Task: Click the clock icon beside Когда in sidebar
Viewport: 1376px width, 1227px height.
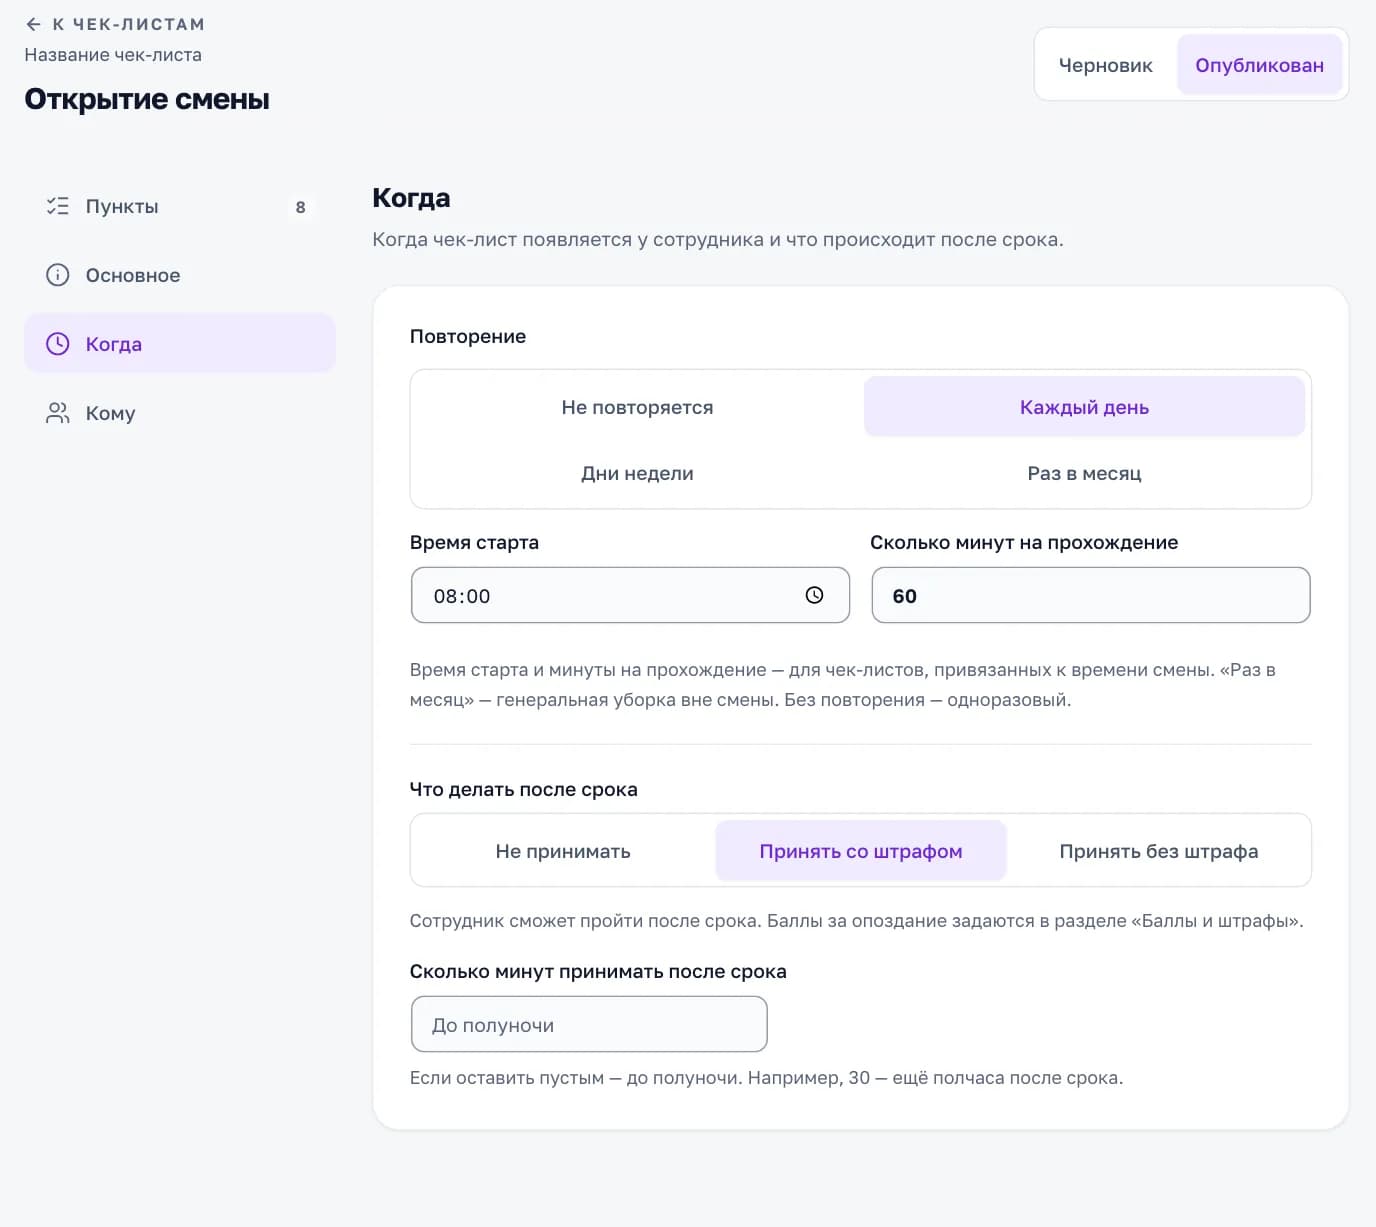Action: [58, 344]
